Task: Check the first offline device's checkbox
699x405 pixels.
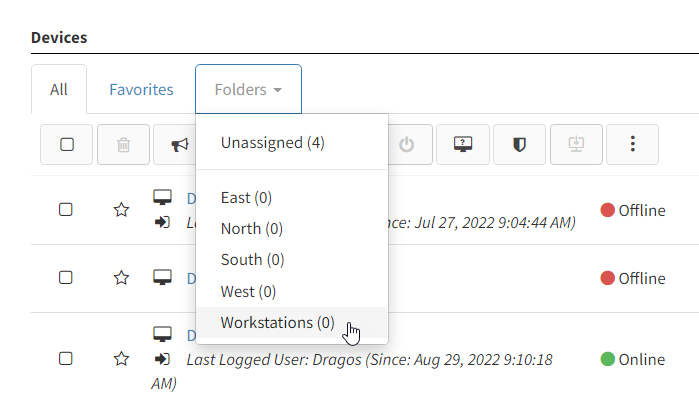Action: tap(66, 210)
